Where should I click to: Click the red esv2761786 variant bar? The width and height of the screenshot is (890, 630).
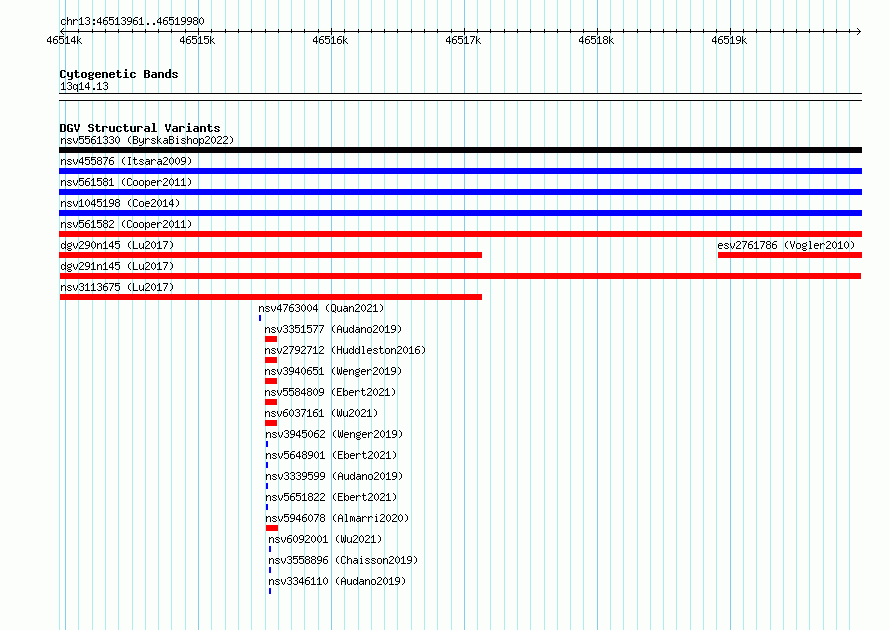790,255
